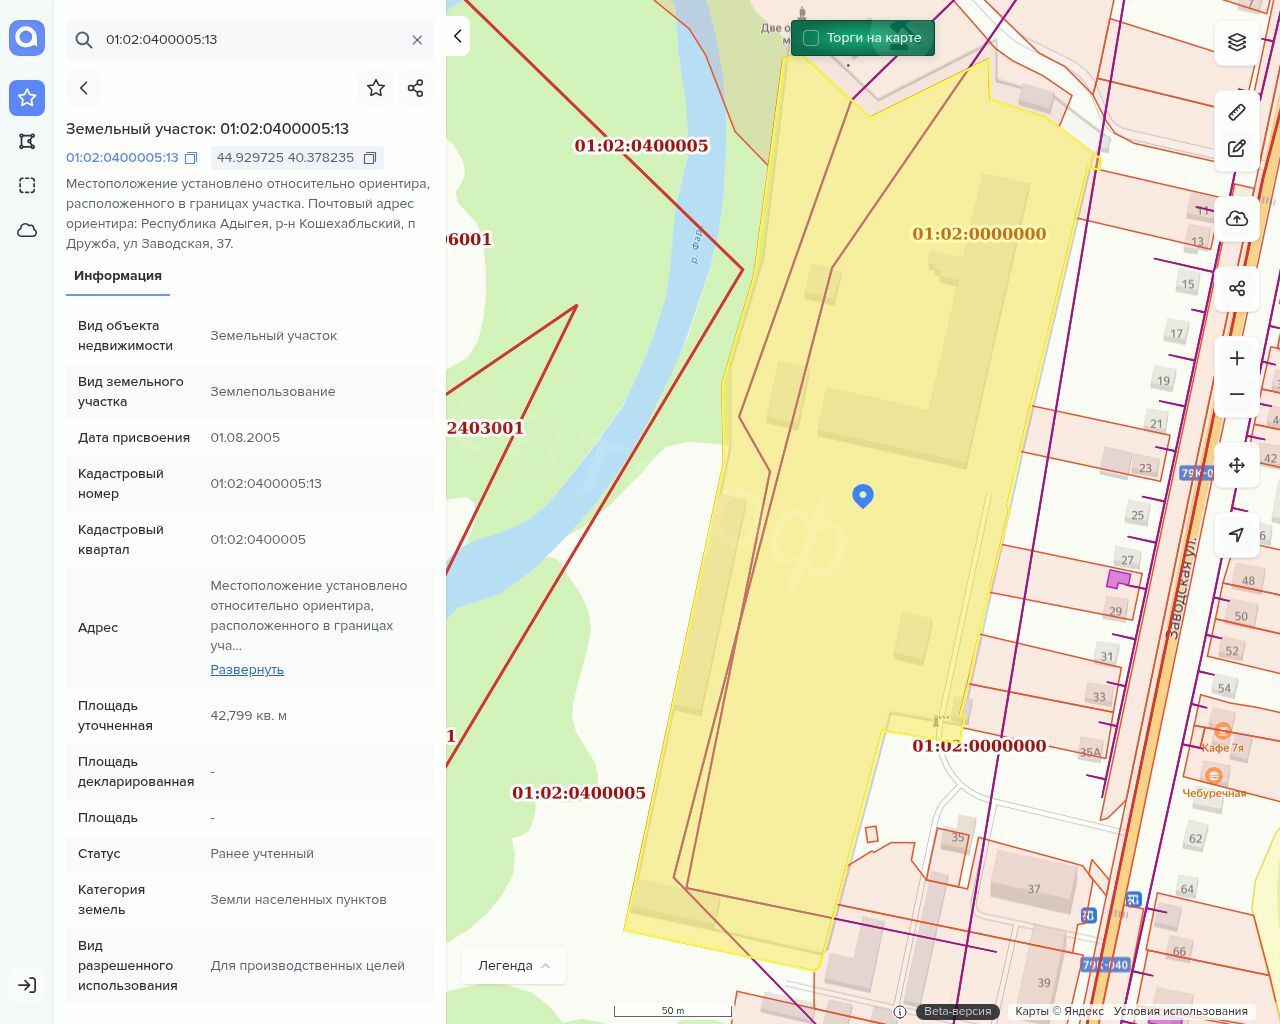Expand the full address with Развернуть

point(247,670)
